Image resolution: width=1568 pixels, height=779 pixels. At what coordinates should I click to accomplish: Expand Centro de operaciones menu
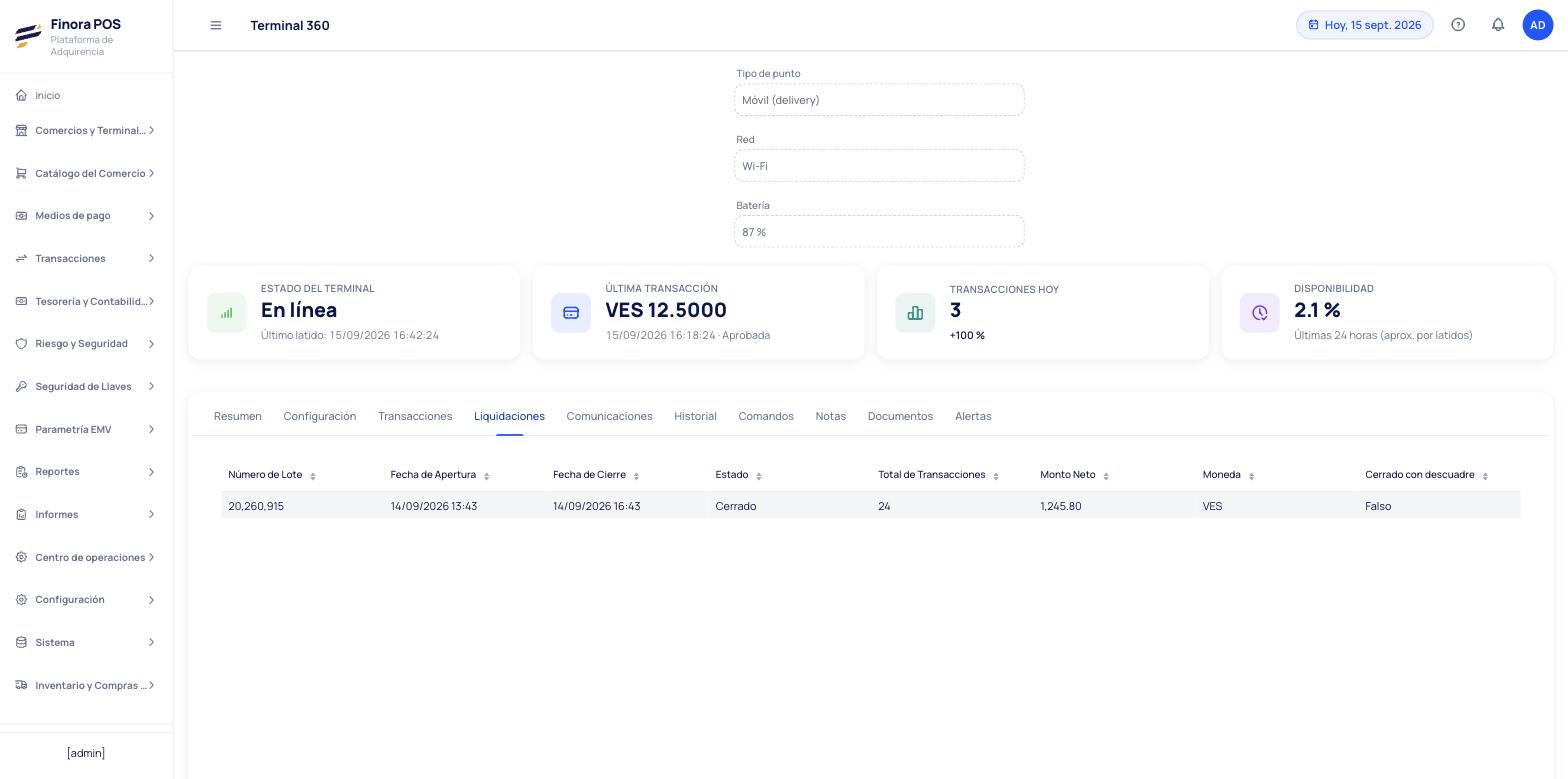coord(86,557)
